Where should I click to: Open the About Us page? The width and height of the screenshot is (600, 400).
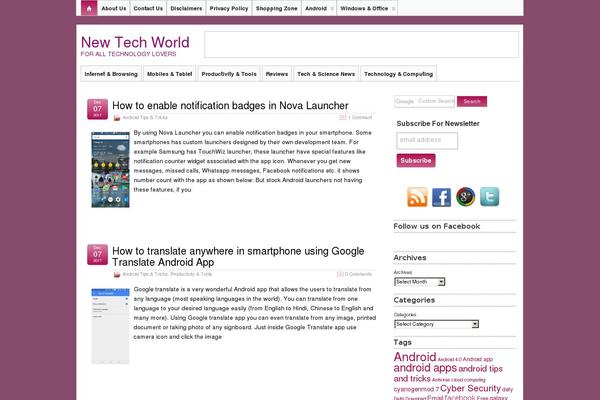[x=114, y=8]
